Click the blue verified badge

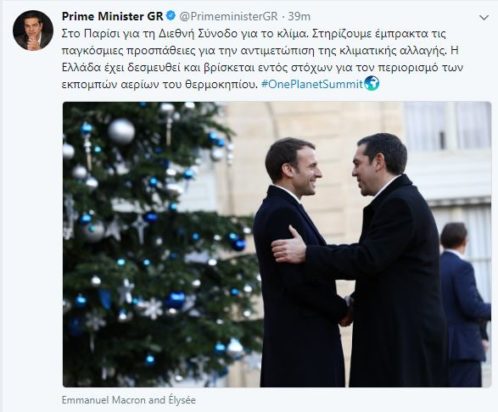pos(171,16)
